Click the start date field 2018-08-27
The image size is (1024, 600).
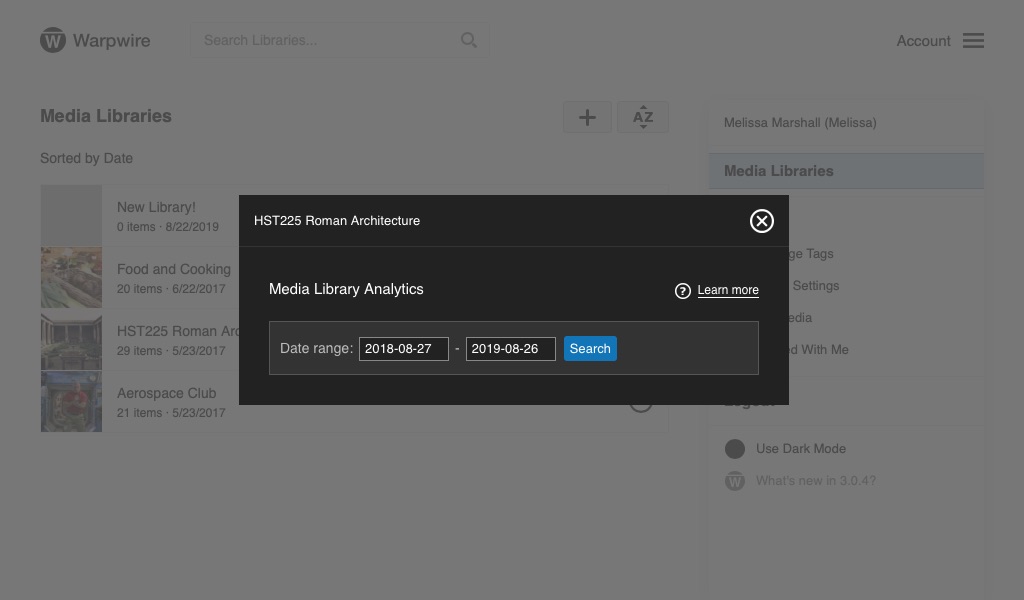click(x=404, y=349)
